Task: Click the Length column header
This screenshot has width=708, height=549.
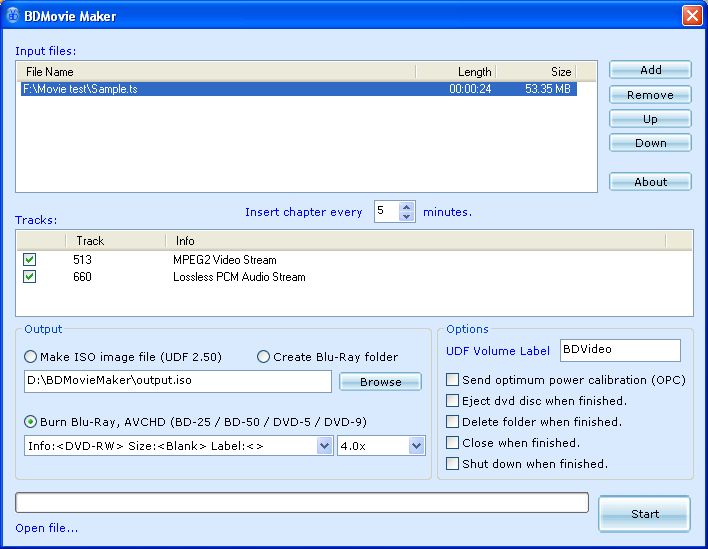Action: click(456, 72)
